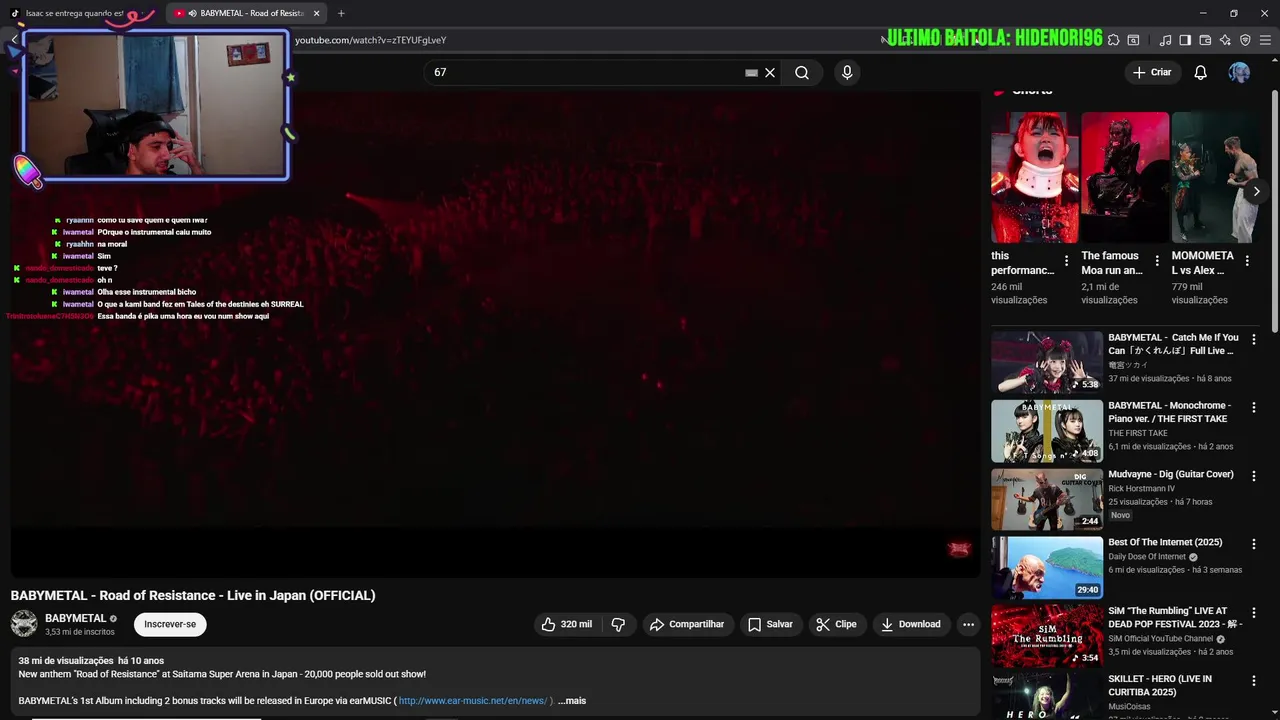The height and width of the screenshot is (720, 1280).
Task: Clear the search box with the X icon
Action: coord(770,72)
